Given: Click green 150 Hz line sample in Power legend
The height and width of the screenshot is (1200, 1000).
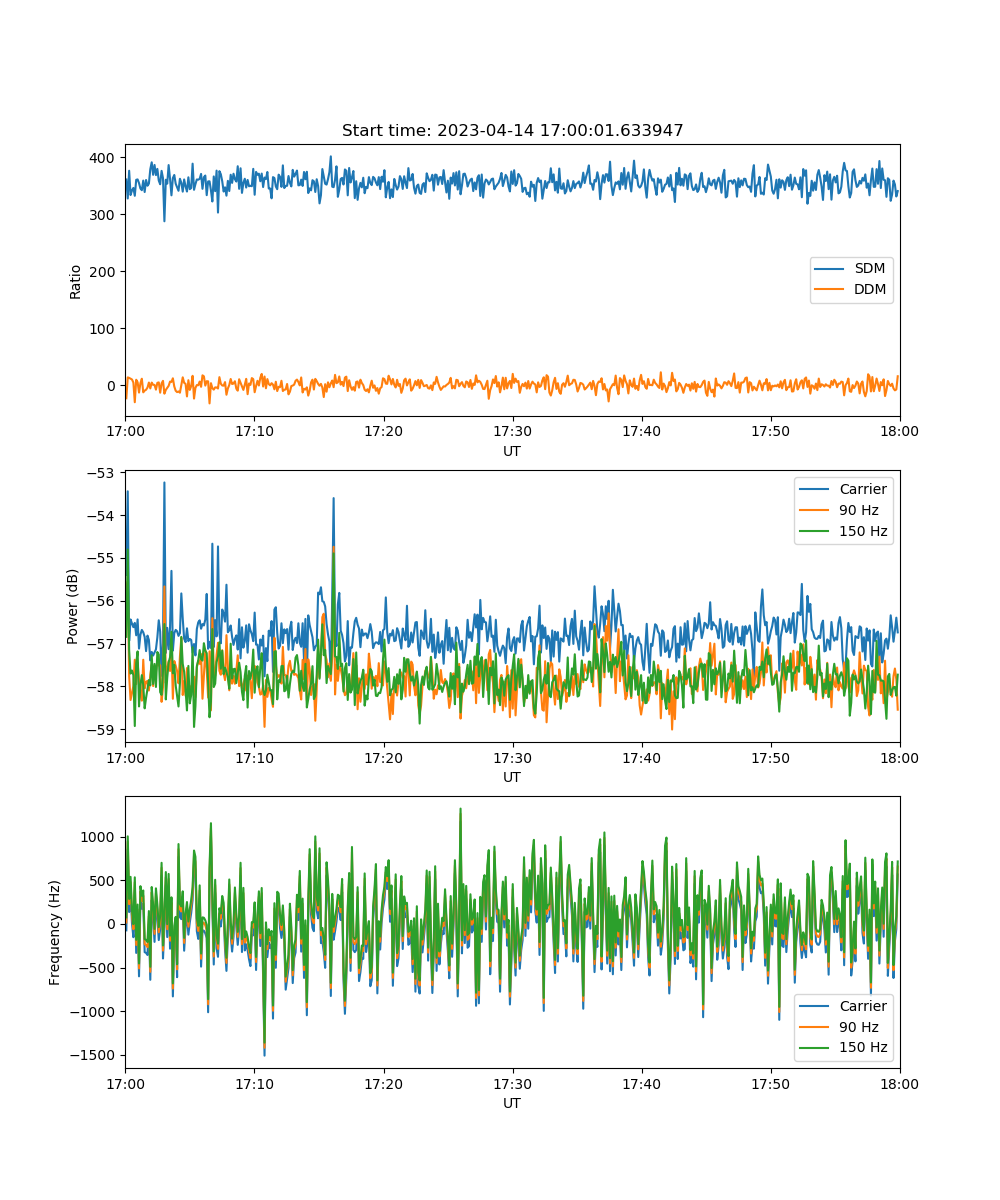Looking at the screenshot, I should 814,531.
